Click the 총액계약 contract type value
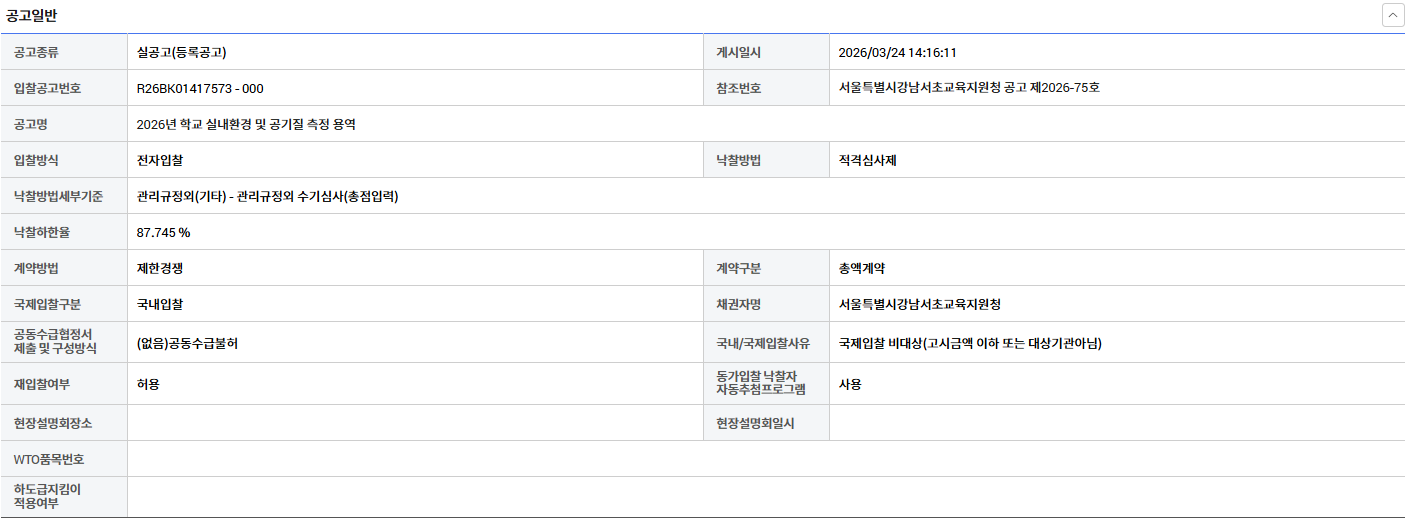1406x519 pixels. click(862, 268)
